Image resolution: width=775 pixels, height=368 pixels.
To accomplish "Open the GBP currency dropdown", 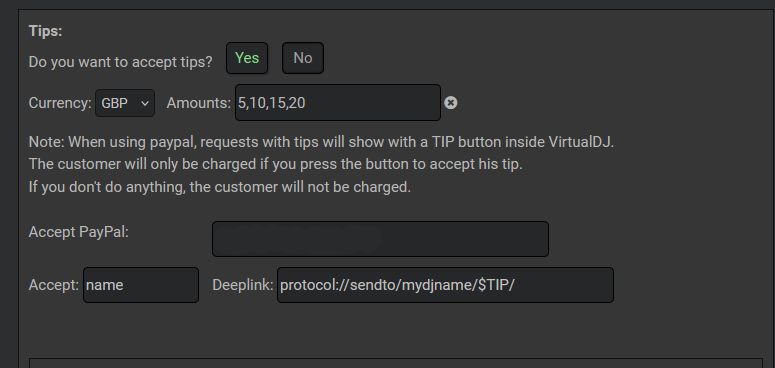I will point(125,103).
